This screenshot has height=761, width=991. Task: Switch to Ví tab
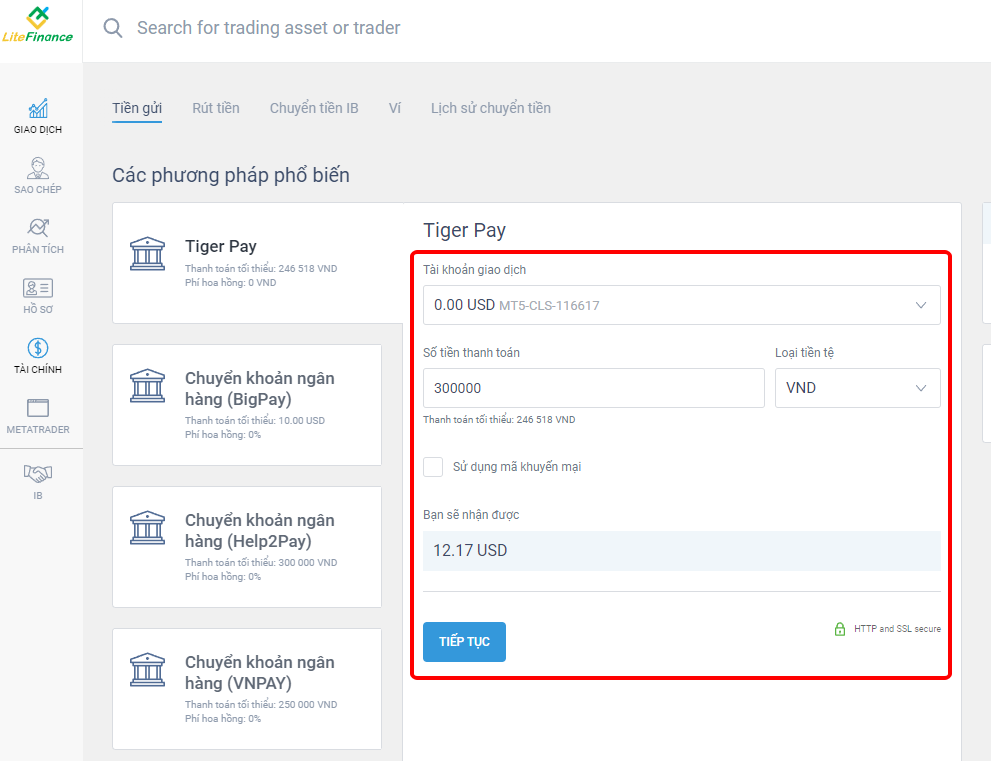(x=394, y=108)
